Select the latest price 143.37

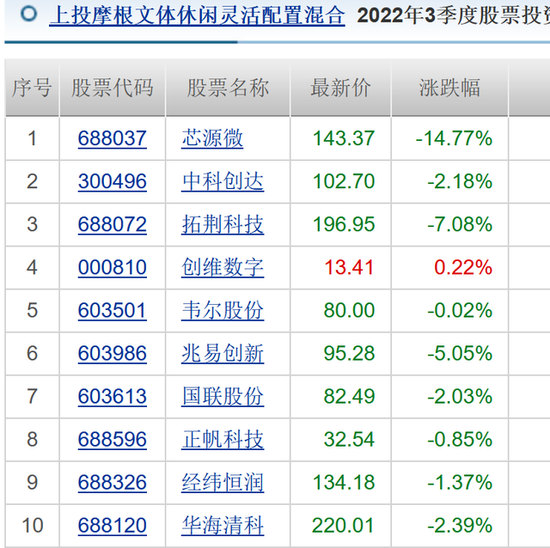coord(343,138)
